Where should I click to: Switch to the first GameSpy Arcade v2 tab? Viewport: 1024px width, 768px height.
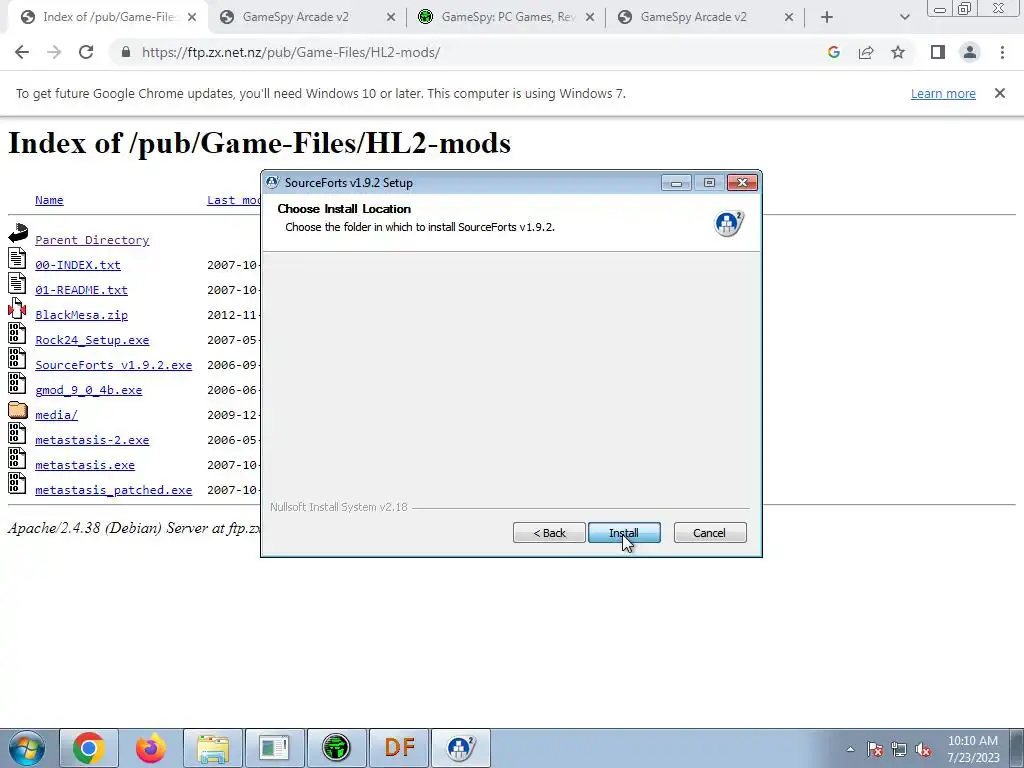coord(307,18)
